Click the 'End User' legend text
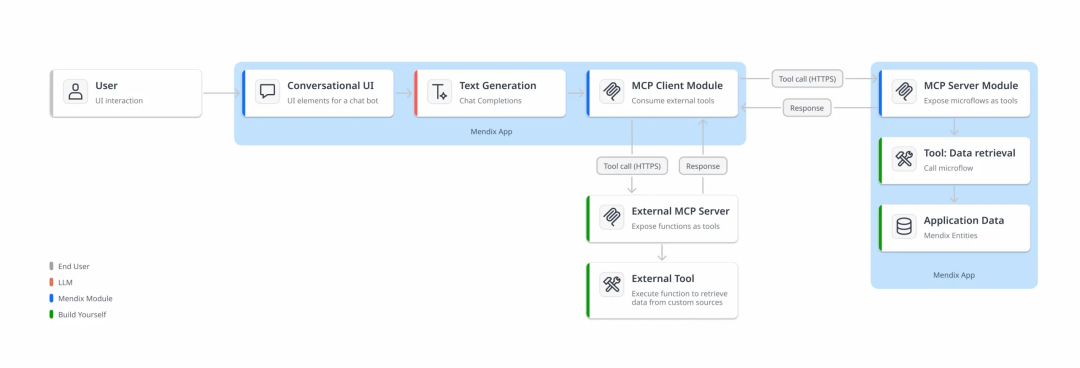Screen dimensions: 1080x368 point(74,266)
